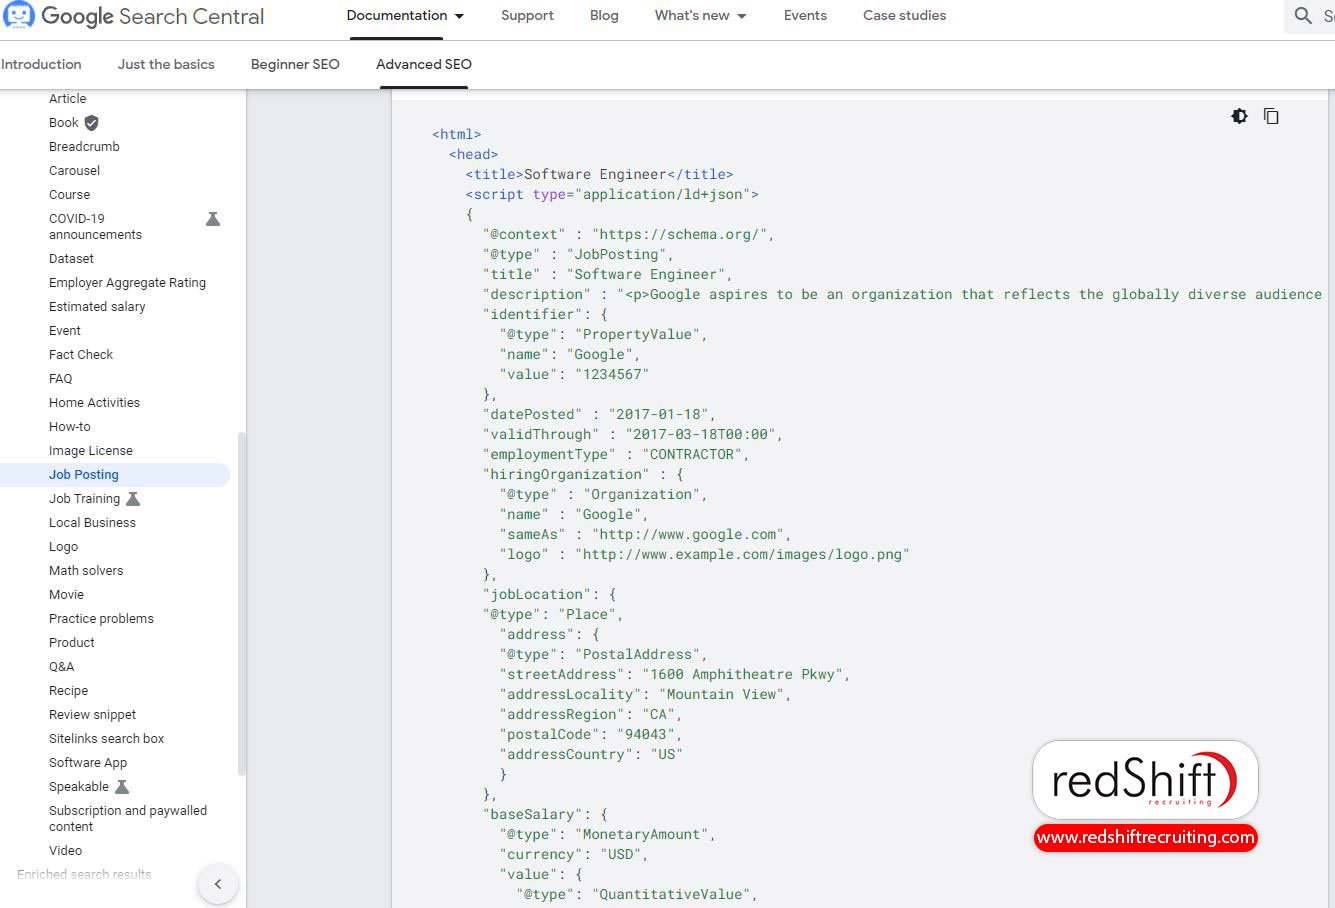The height and width of the screenshot is (908, 1335).
Task: Open the Carousel sidebar link
Action: [x=75, y=171]
